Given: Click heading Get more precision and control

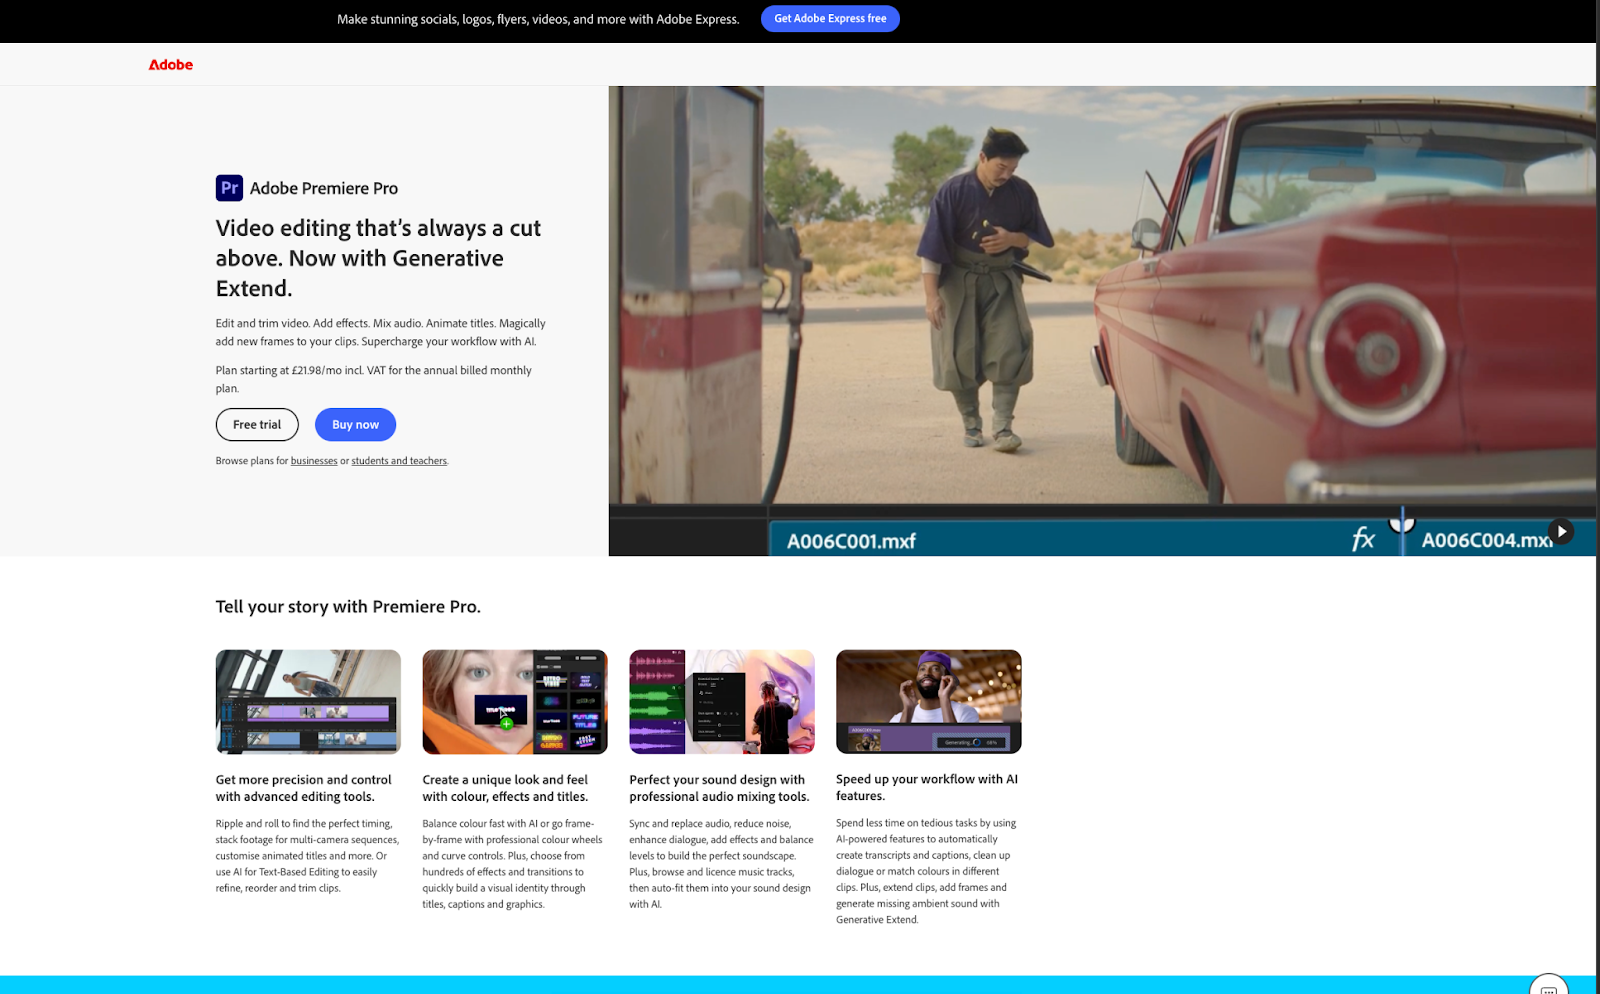Looking at the screenshot, I should pos(304,788).
